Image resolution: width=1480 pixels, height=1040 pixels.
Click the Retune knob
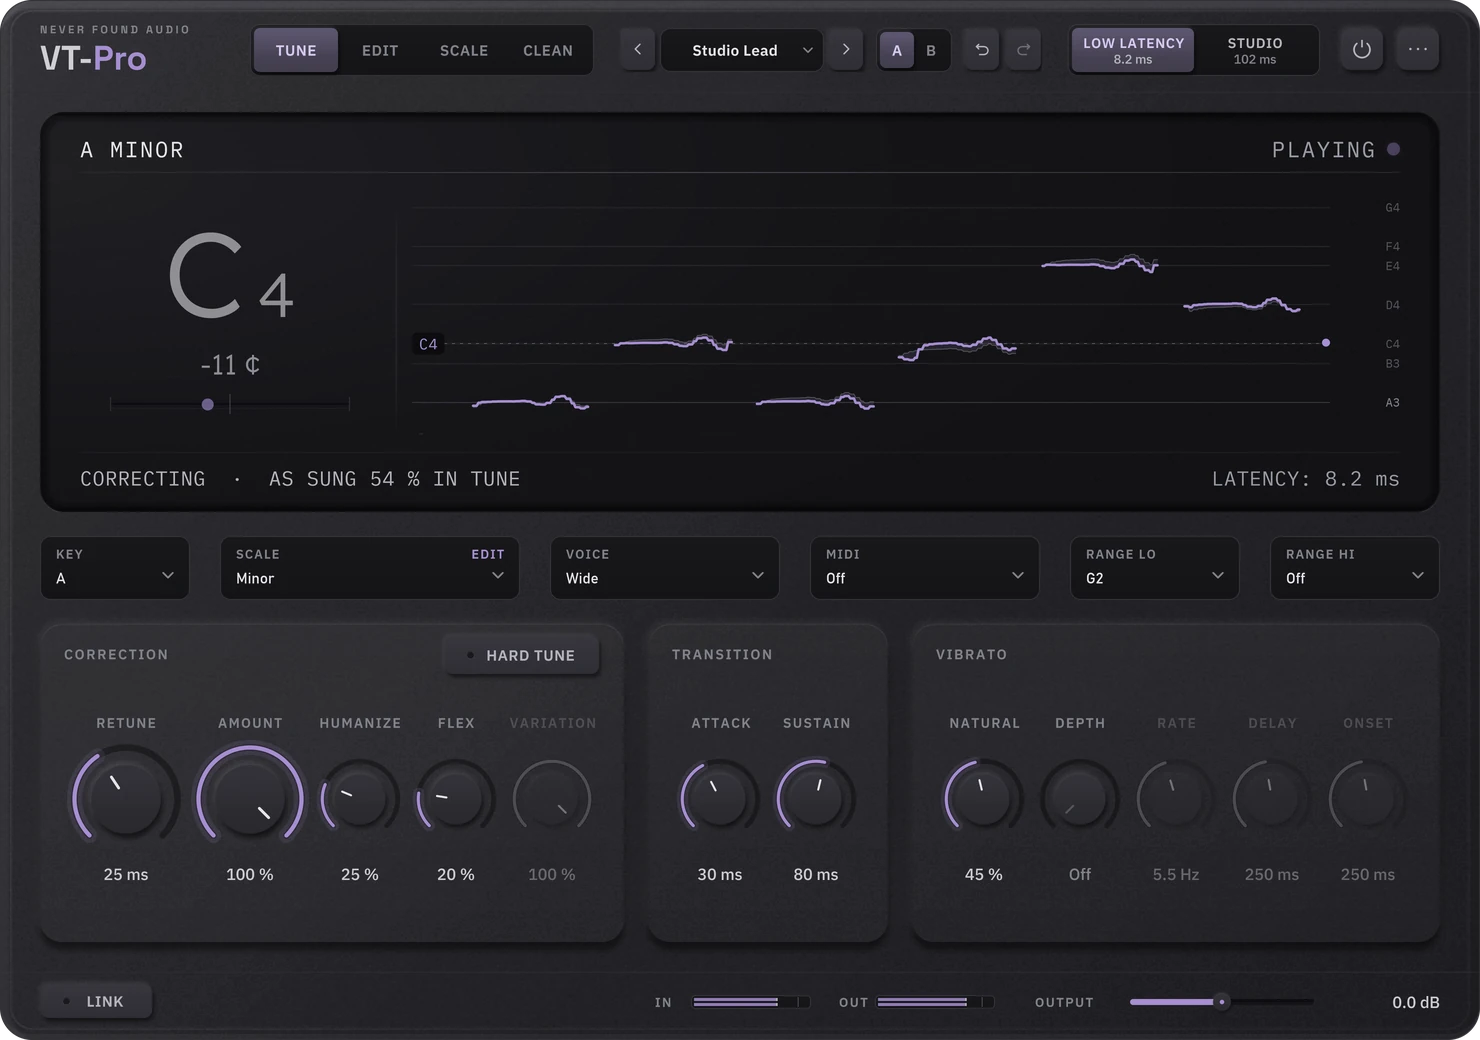tap(126, 798)
